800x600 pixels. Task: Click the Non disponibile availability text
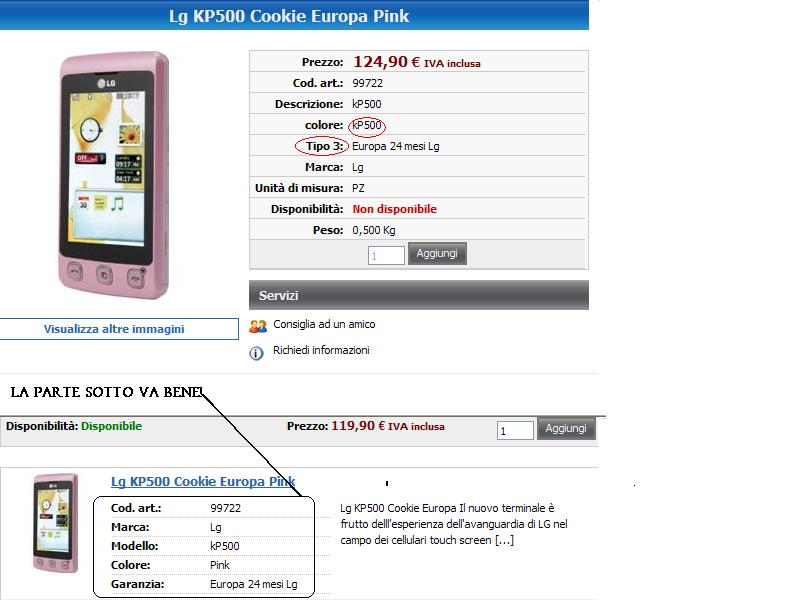pyautogui.click(x=394, y=209)
